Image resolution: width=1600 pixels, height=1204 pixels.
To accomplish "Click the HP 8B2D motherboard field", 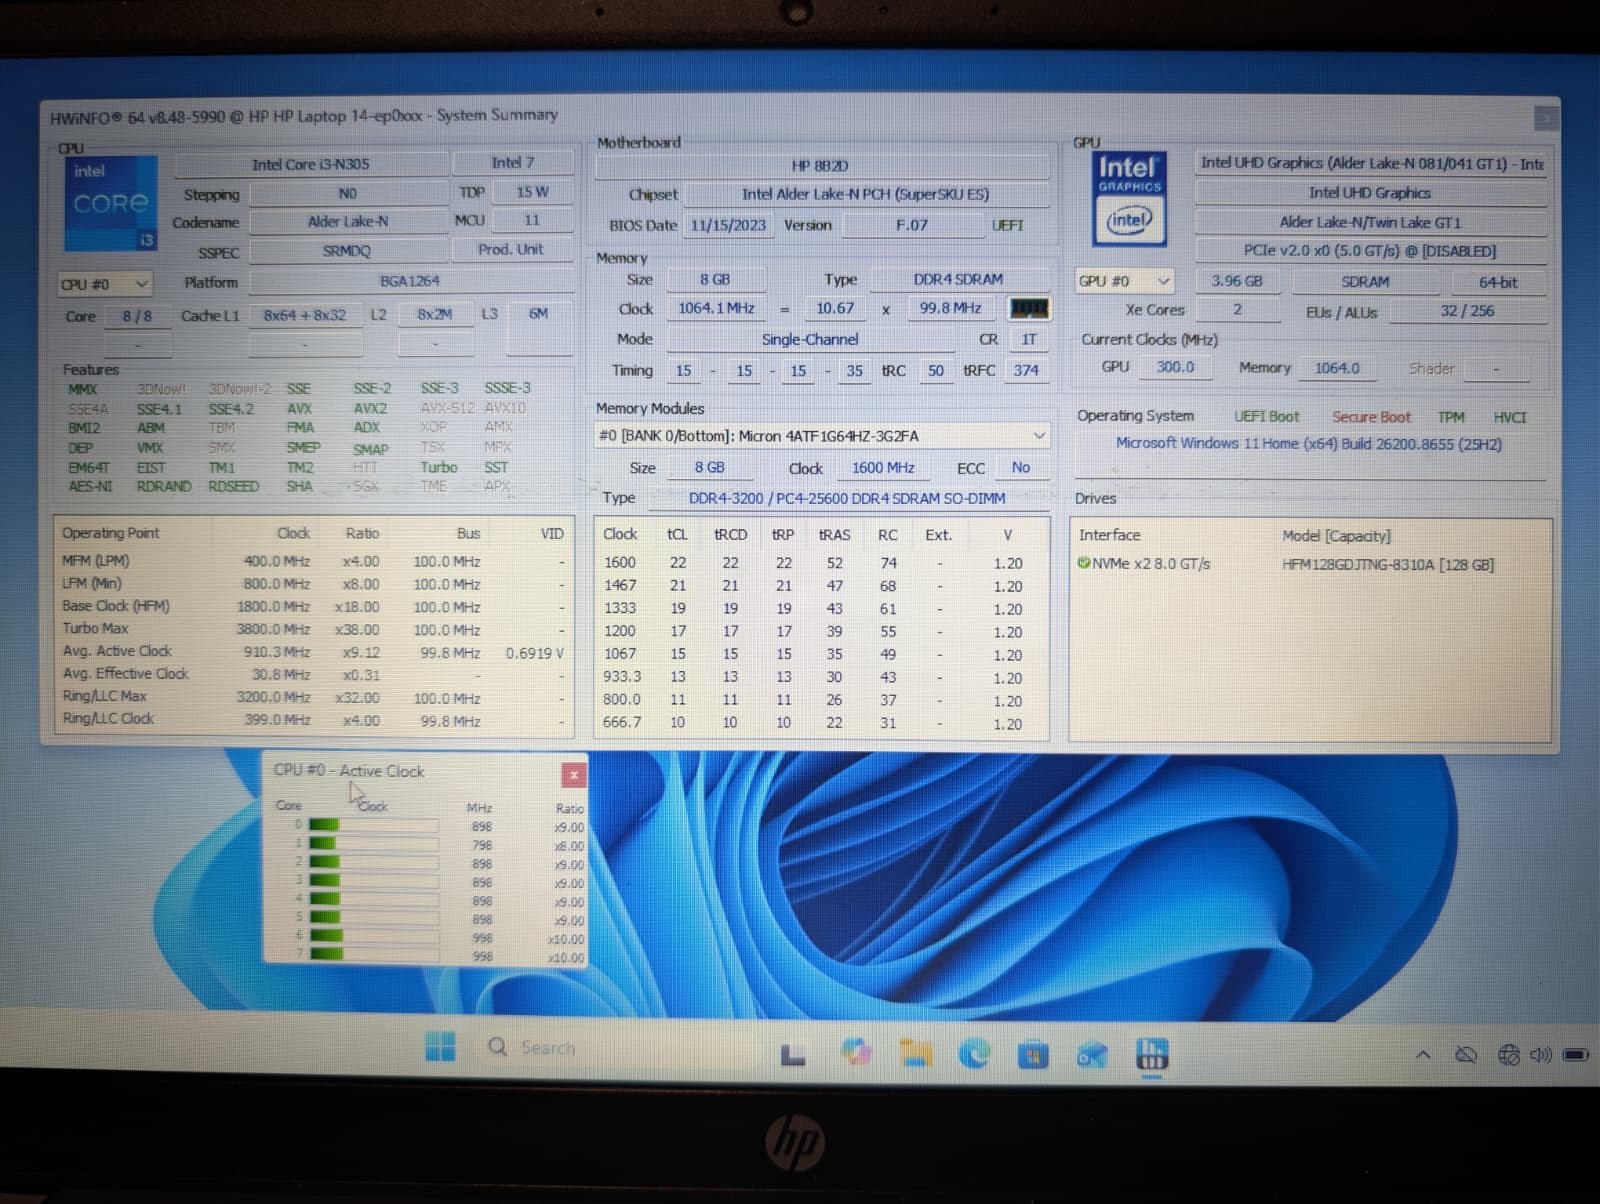I will pyautogui.click(x=821, y=166).
